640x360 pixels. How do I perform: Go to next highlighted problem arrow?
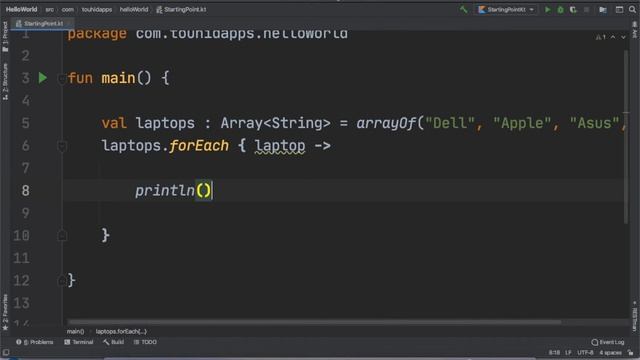623,37
